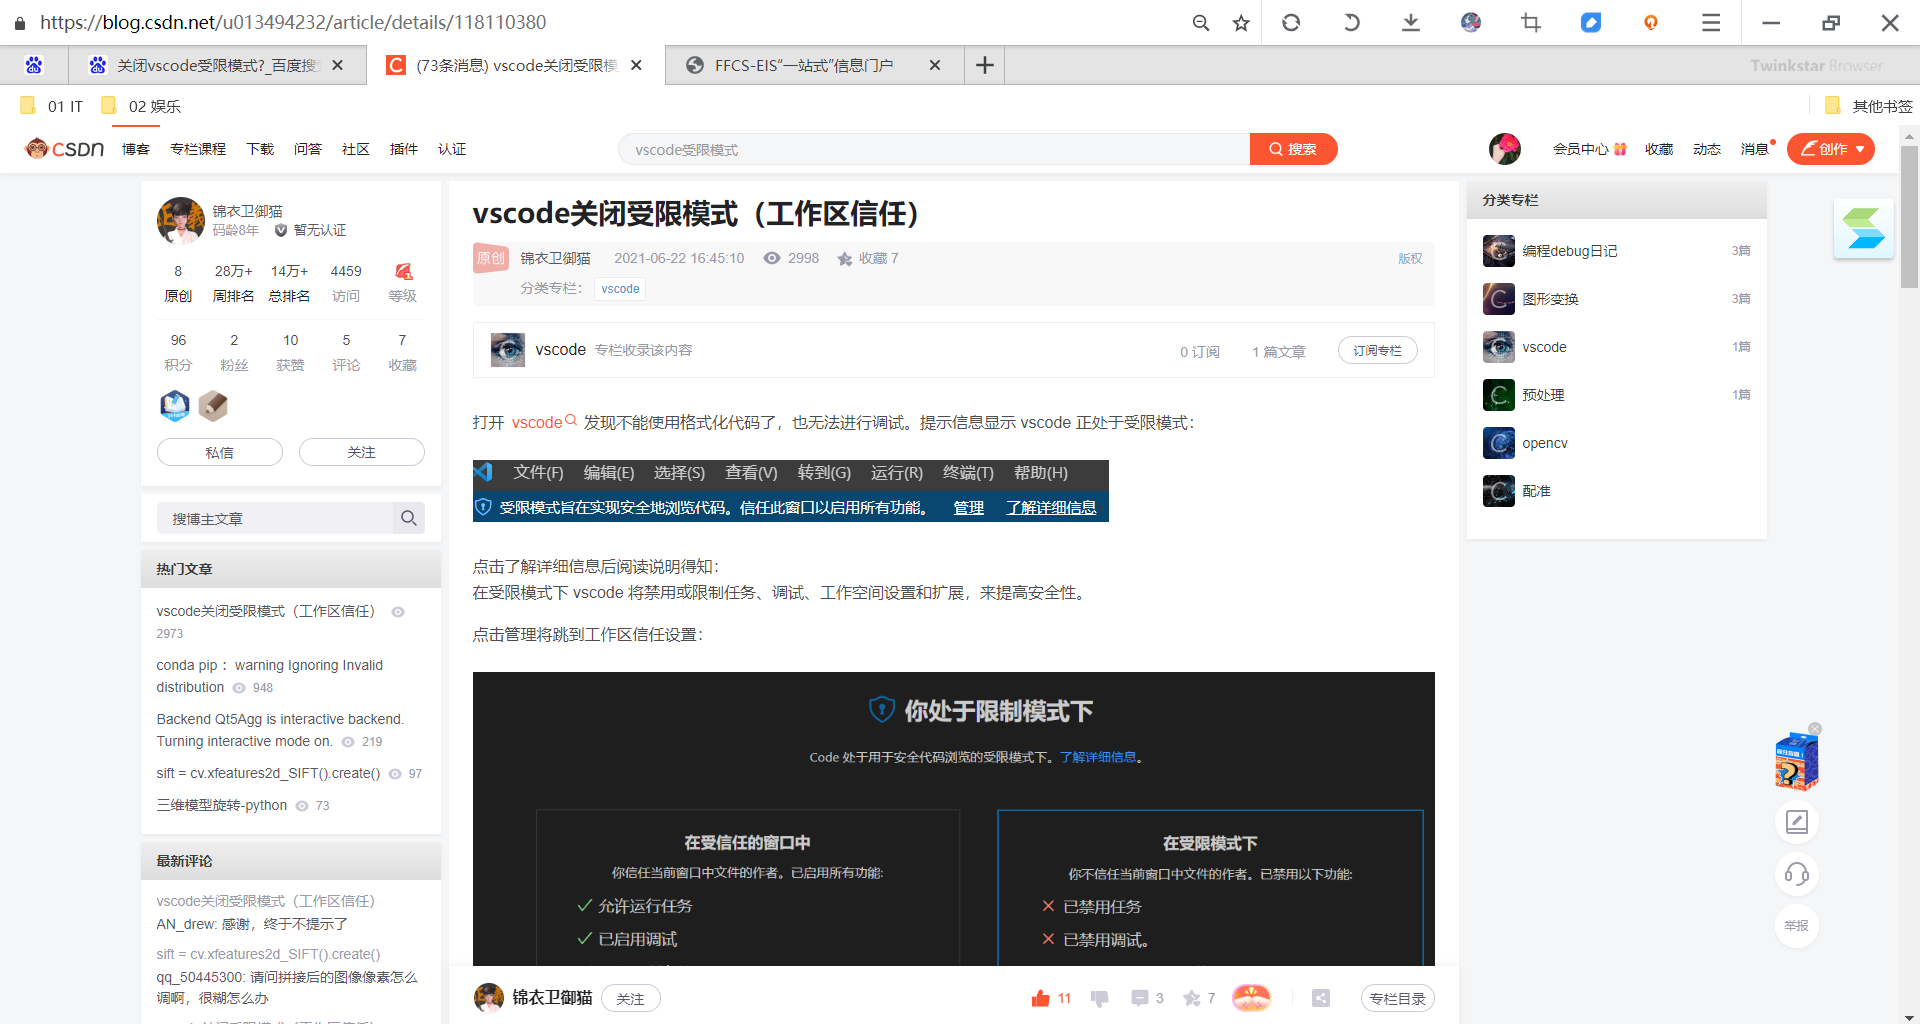Viewport: 1920px width, 1024px height.
Task: Switch to the 关闭vscode受限模式 Baidu tab
Action: point(215,65)
